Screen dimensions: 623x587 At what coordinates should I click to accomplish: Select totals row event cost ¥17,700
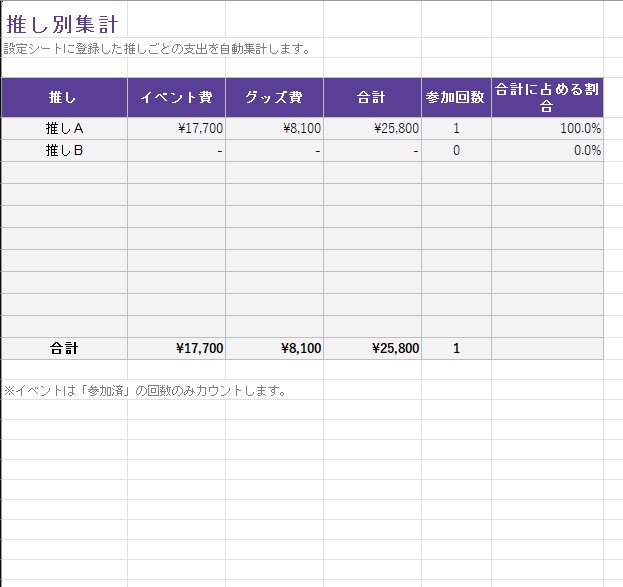176,349
